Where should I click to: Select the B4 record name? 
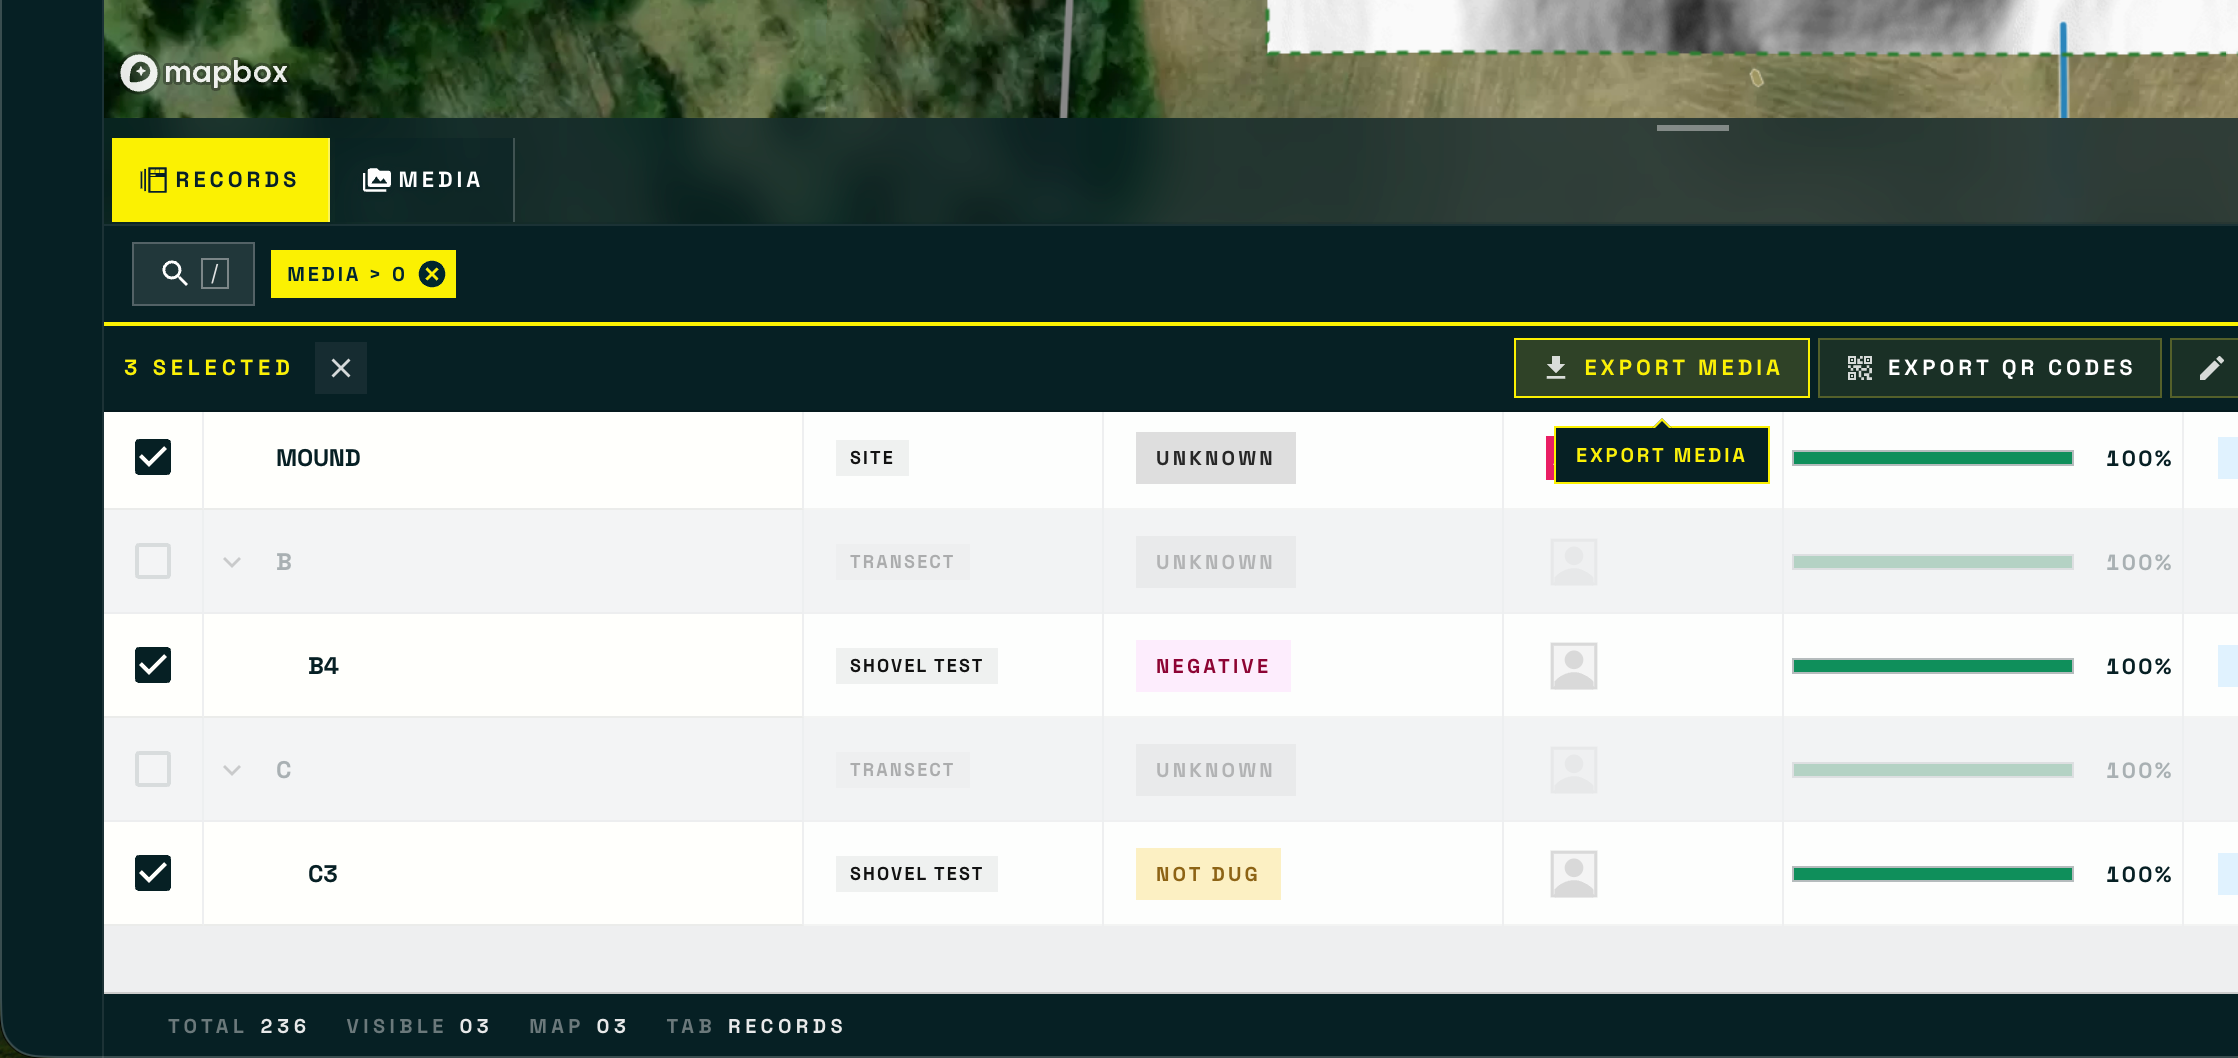323,666
